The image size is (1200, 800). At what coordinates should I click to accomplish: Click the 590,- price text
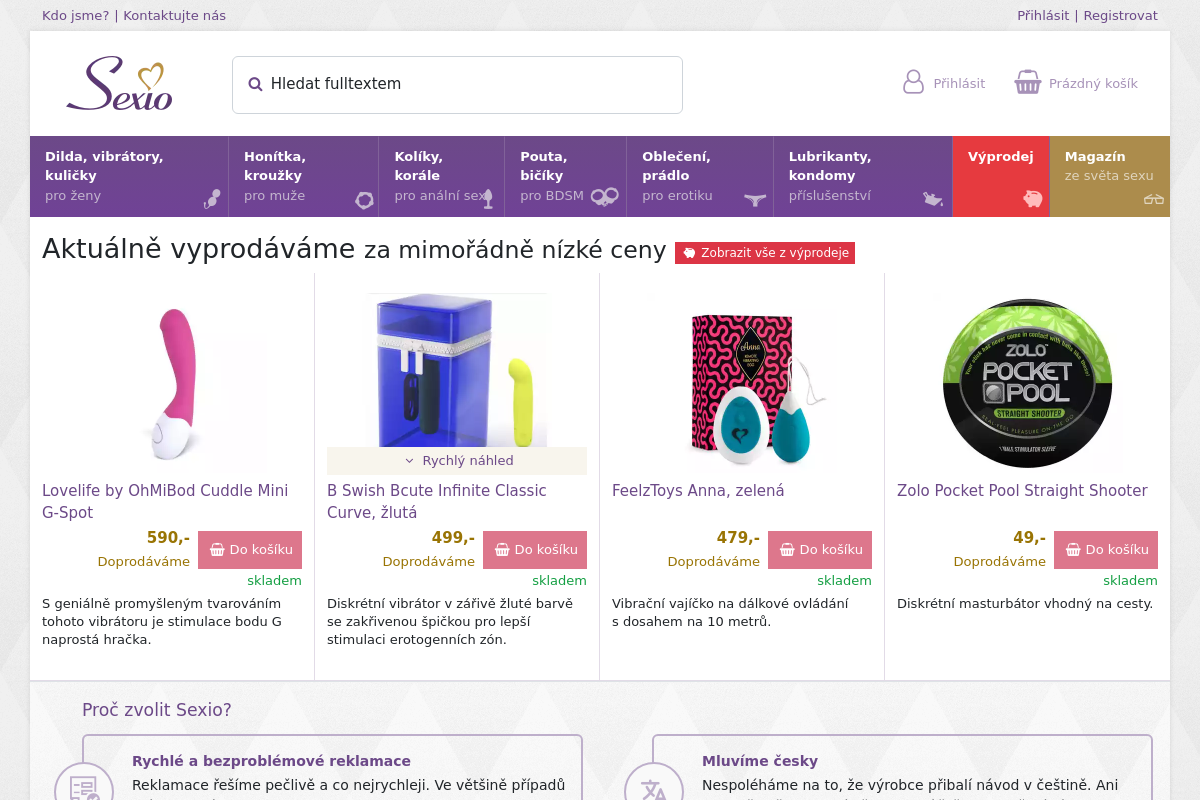(168, 538)
